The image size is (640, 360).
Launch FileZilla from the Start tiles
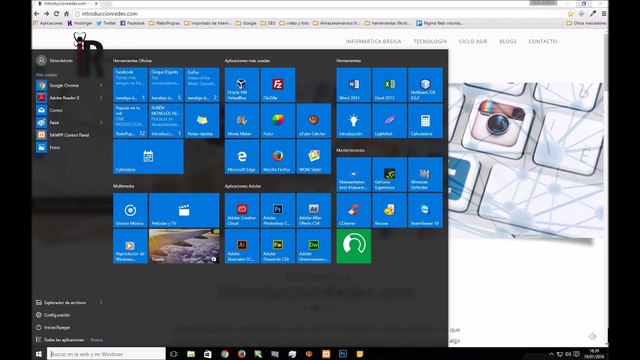pyautogui.click(x=278, y=85)
